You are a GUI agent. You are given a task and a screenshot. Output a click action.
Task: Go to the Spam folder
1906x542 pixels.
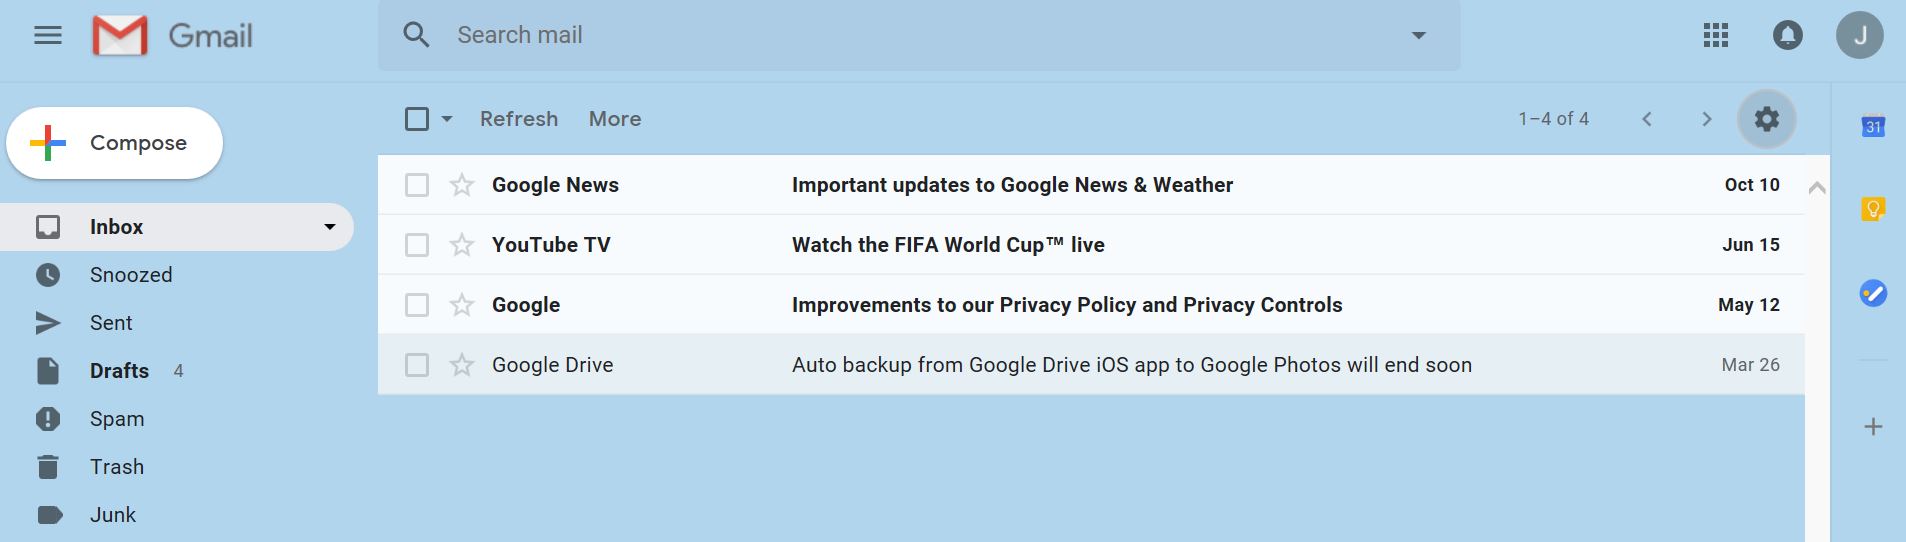[x=117, y=419]
